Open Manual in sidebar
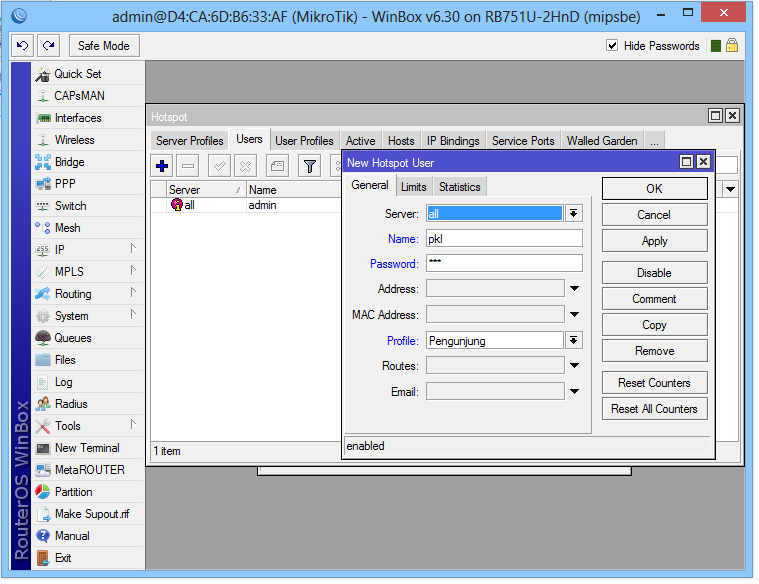759x584 pixels. (x=89, y=536)
